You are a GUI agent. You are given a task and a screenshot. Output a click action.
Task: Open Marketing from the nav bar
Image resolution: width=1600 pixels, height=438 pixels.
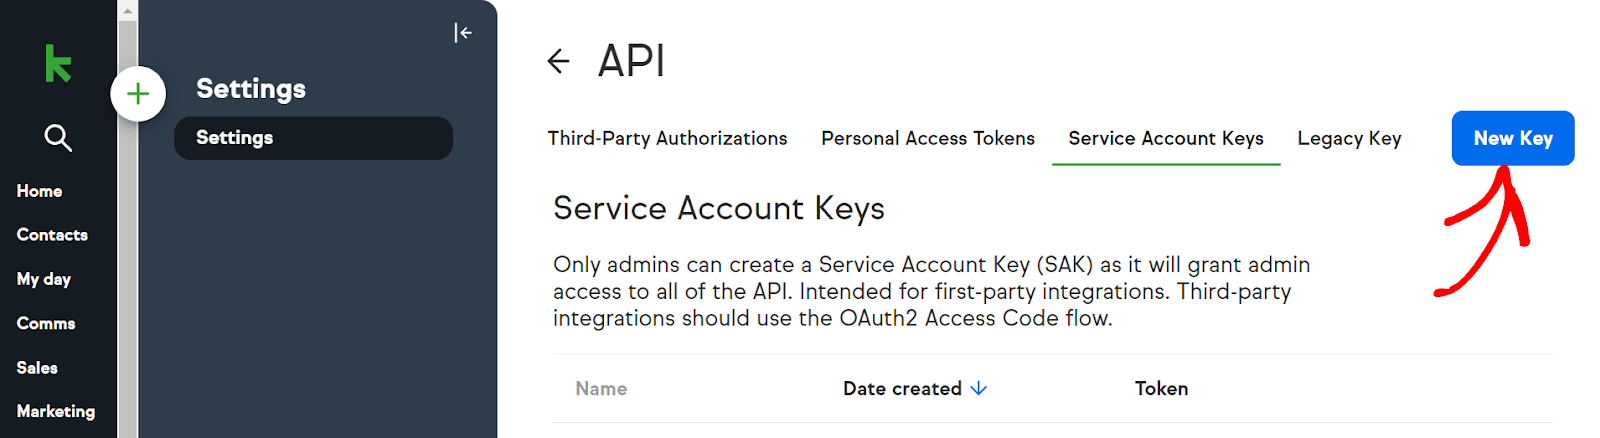pos(56,411)
